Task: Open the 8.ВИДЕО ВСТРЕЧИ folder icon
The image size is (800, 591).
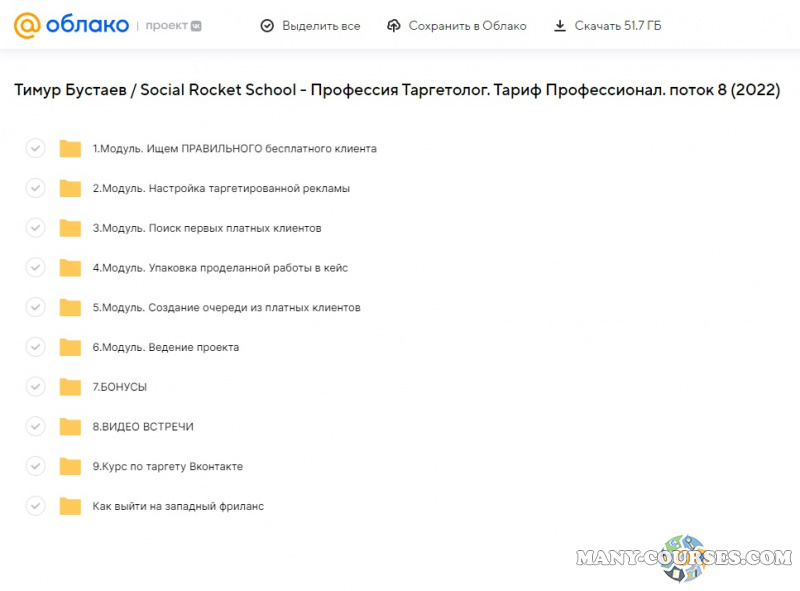Action: coord(70,427)
